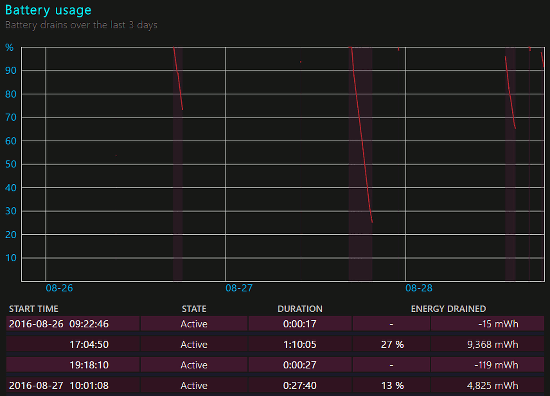Click the 1:10:05 duration cell

[x=300, y=344]
